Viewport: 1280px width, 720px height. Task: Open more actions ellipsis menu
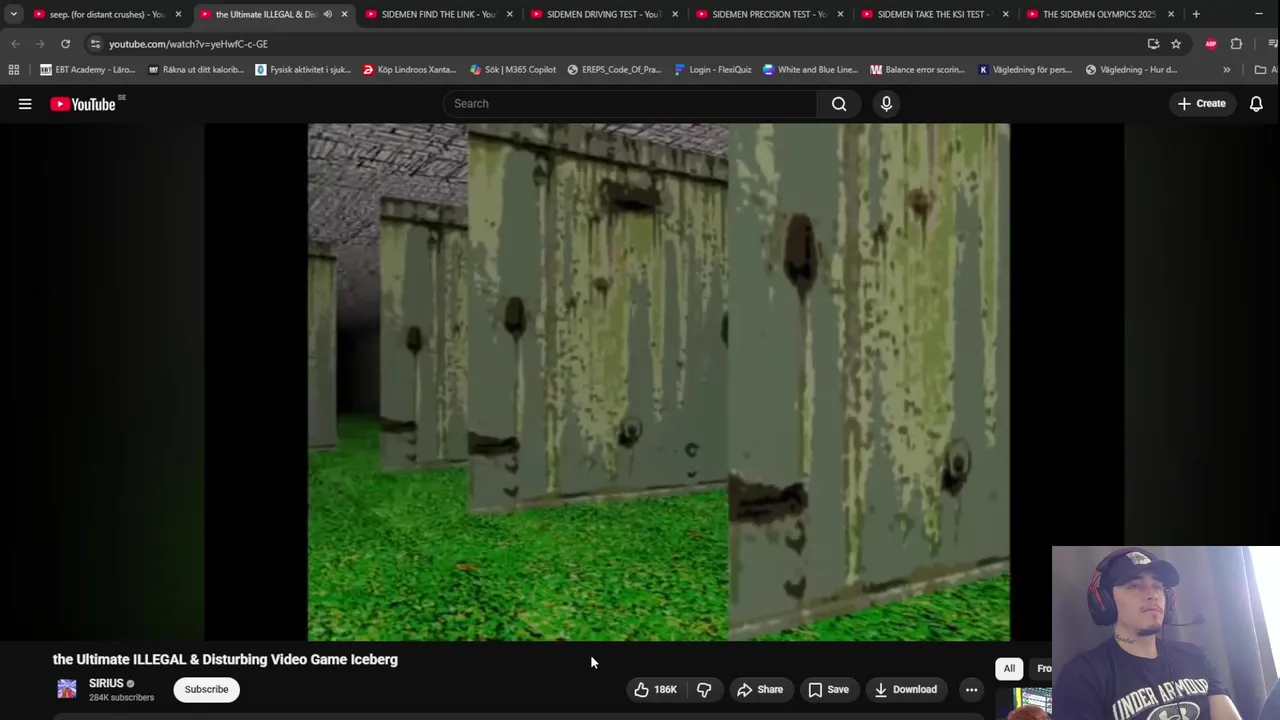[x=971, y=689]
